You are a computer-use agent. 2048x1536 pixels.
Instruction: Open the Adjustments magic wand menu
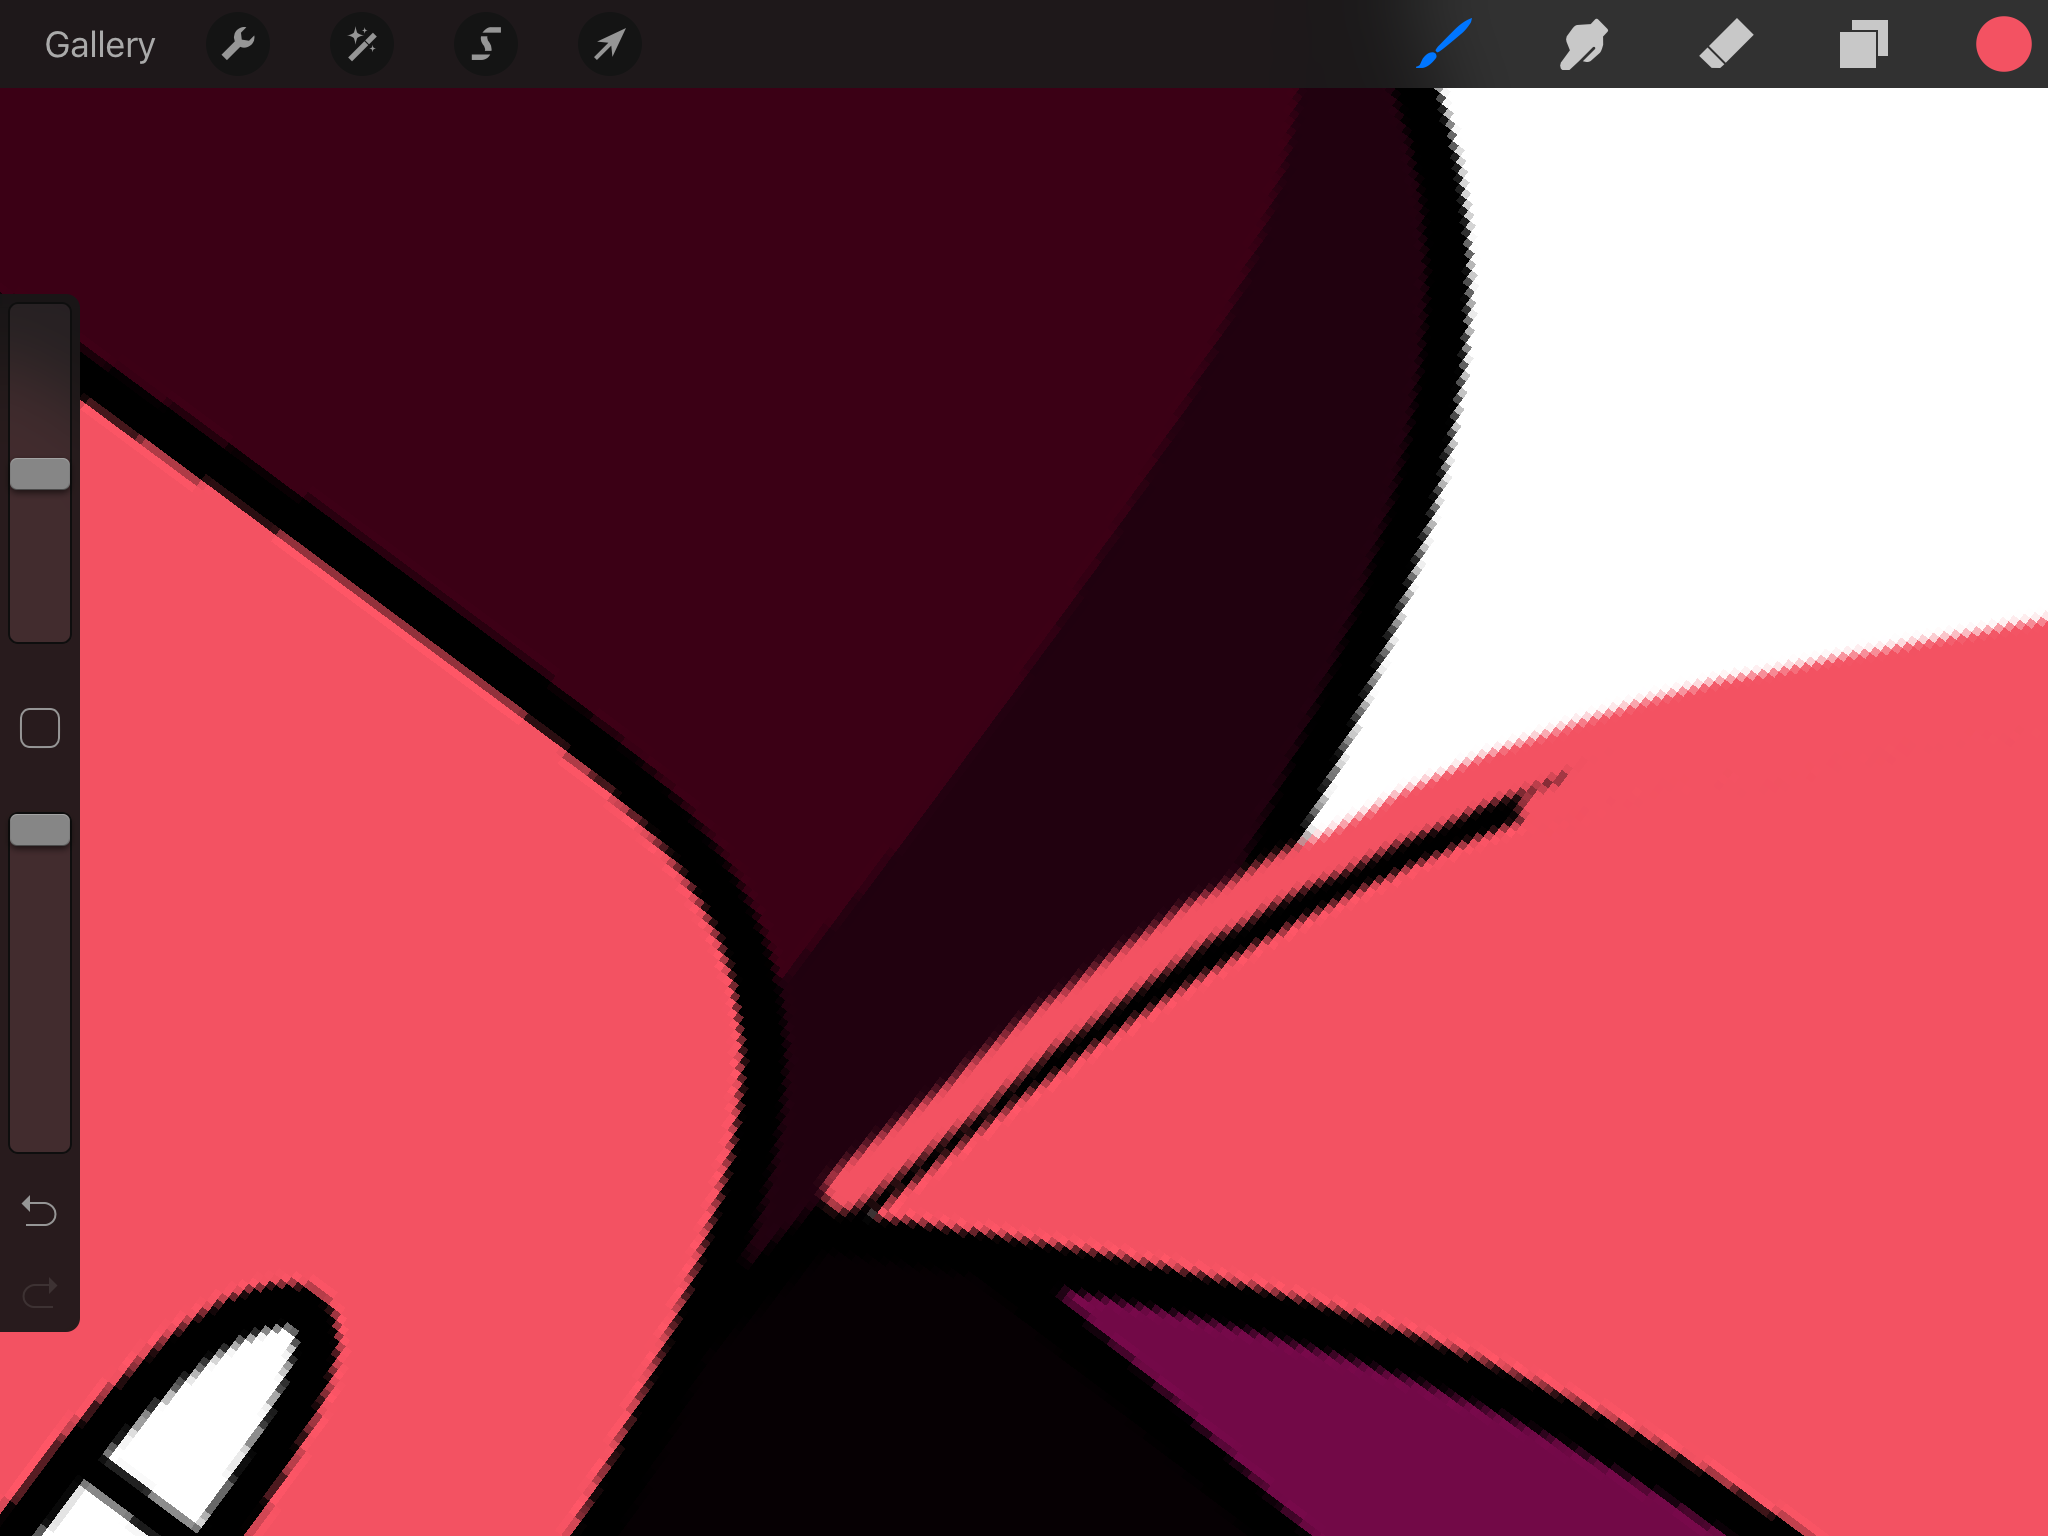tap(361, 43)
